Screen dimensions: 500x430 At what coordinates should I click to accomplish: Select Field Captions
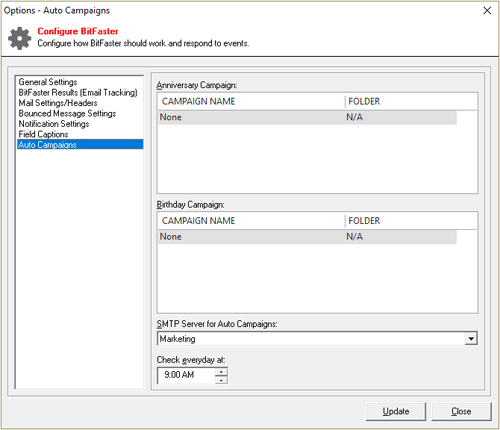pos(43,134)
